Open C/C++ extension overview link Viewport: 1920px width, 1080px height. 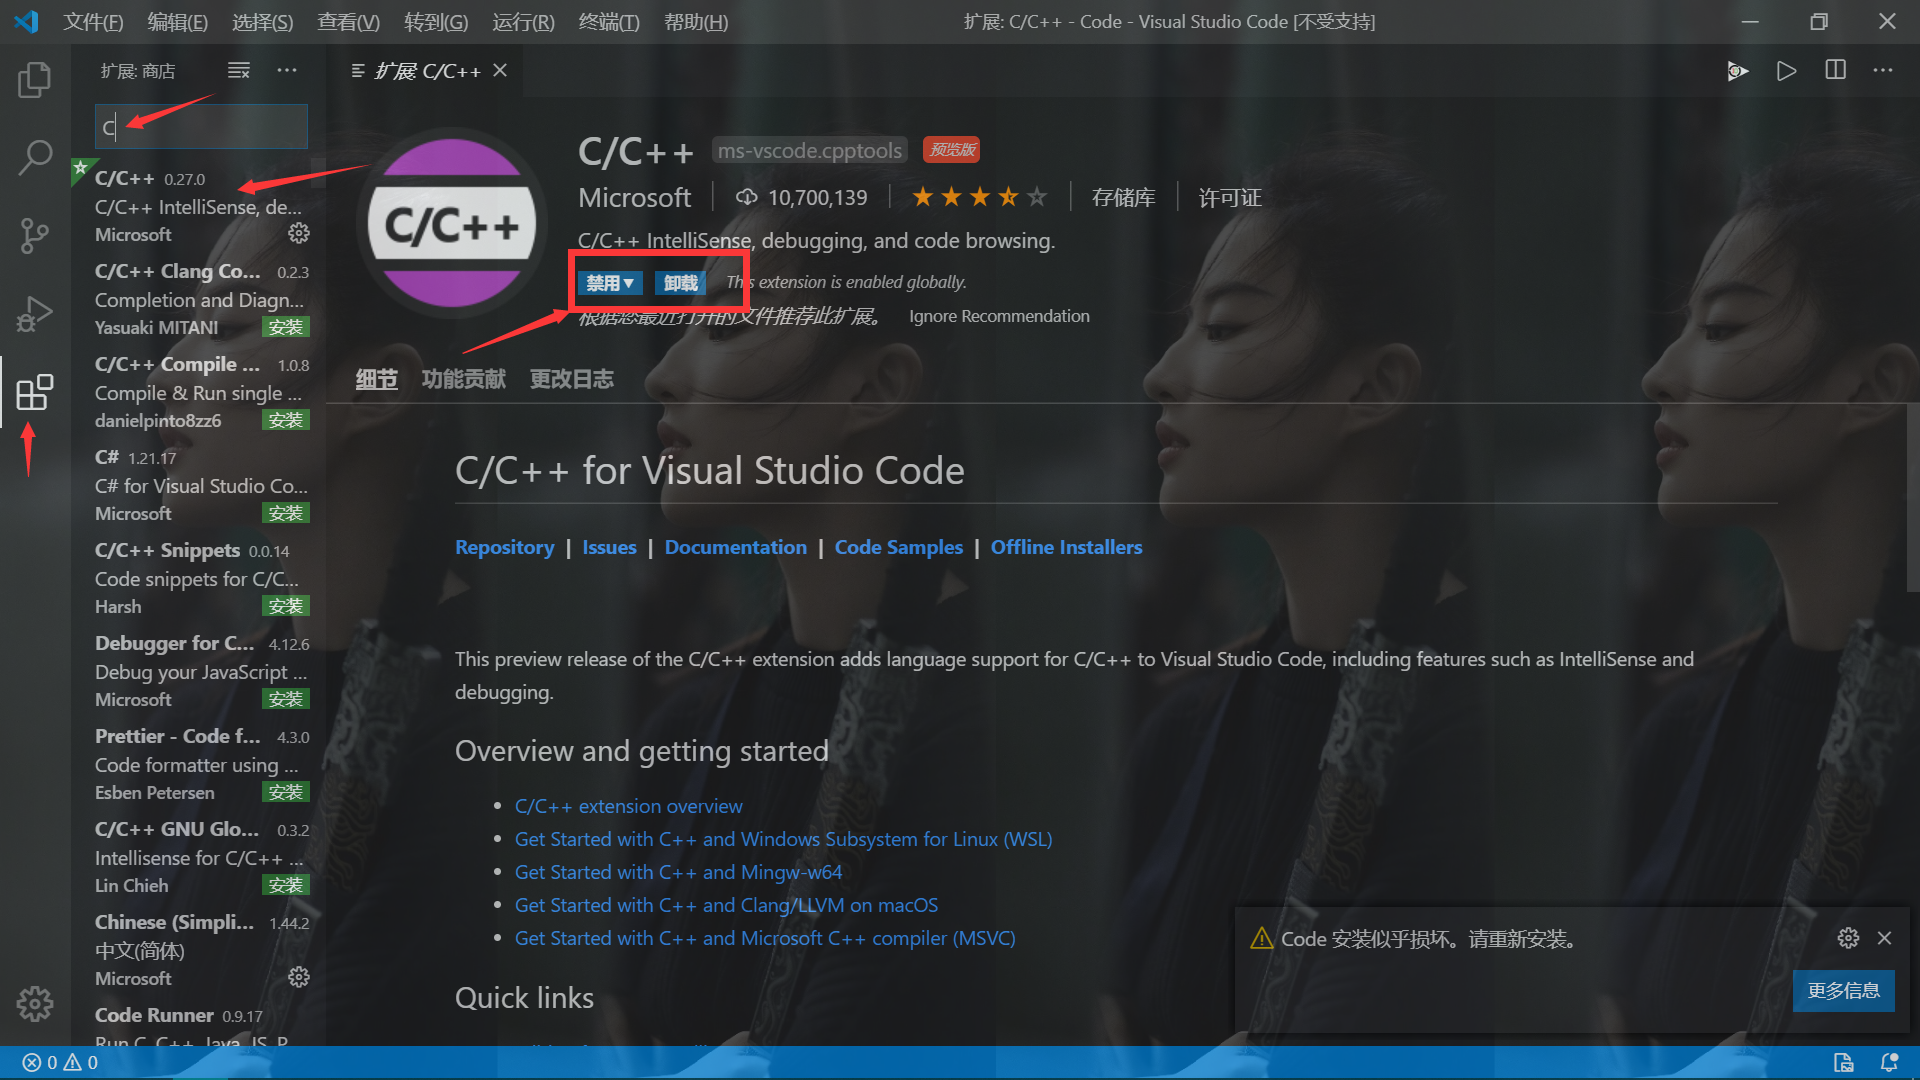(x=628, y=806)
